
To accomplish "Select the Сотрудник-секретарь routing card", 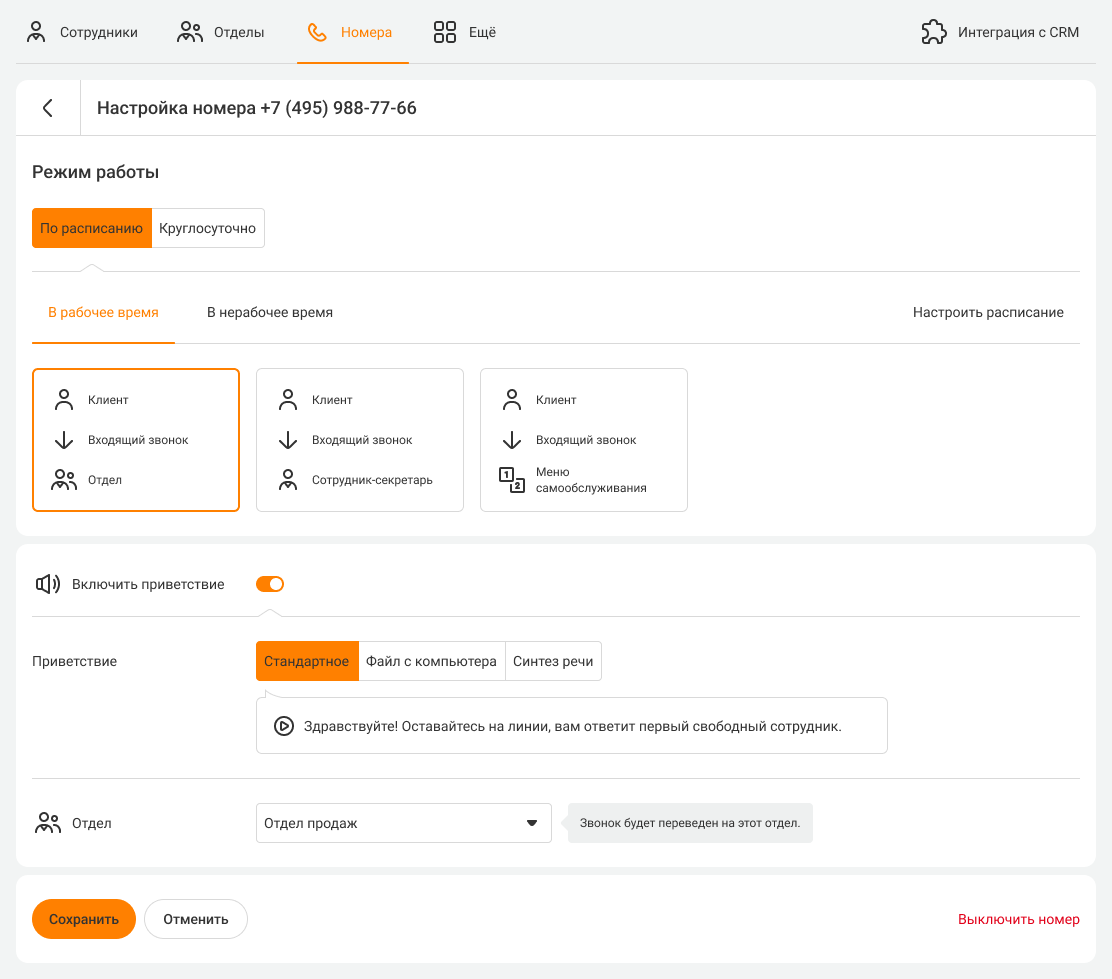I will 360,440.
